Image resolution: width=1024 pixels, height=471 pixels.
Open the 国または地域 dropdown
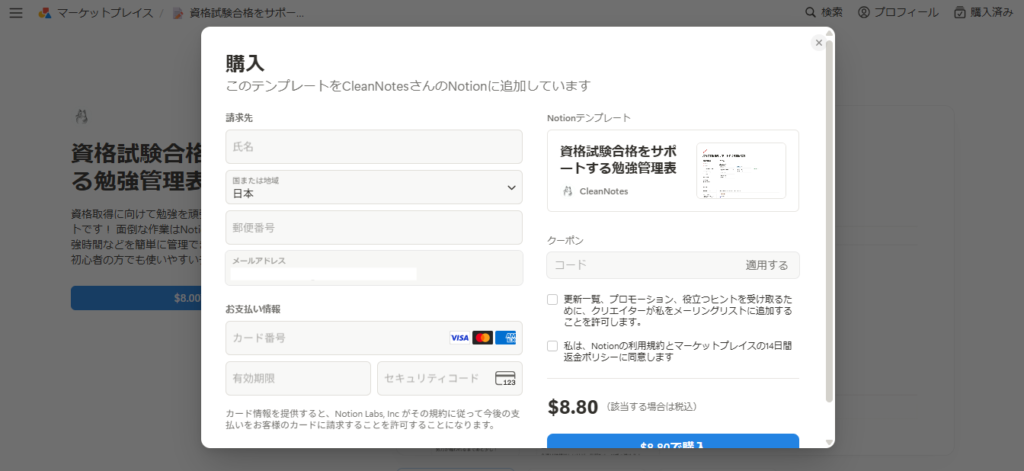[x=374, y=187]
